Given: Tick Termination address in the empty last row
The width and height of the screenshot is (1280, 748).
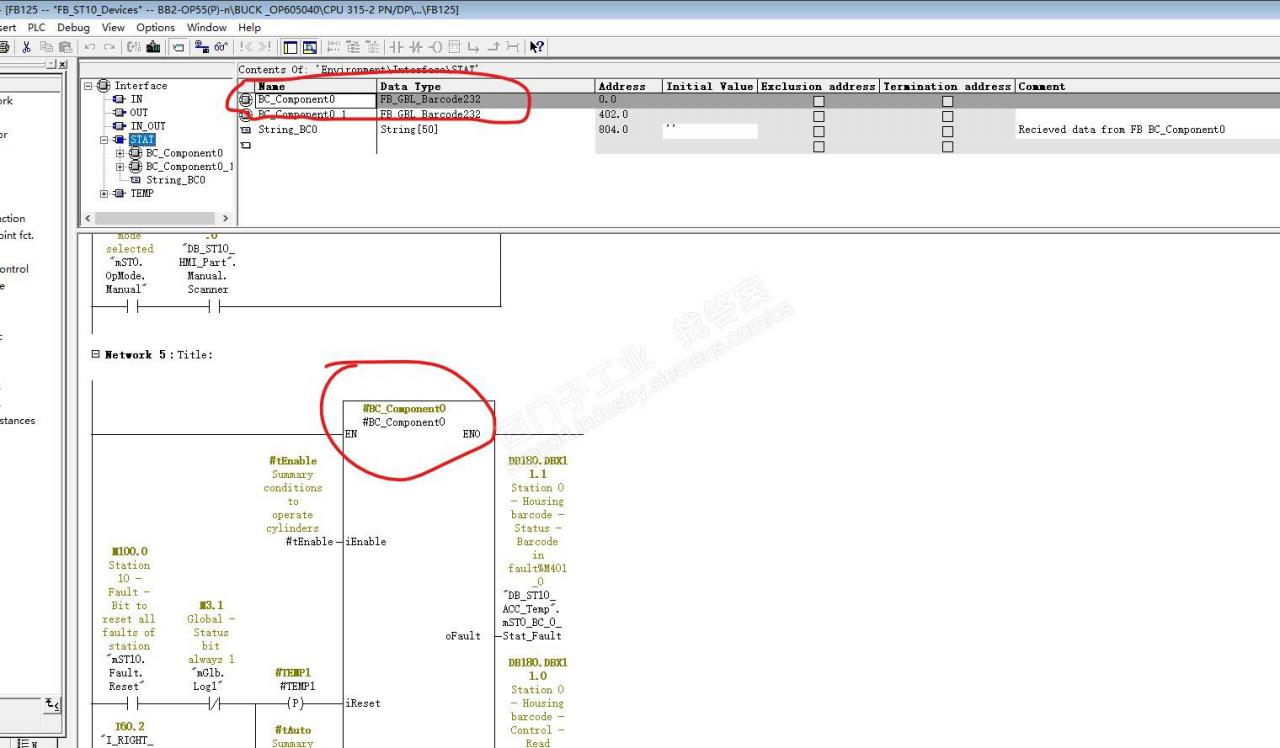Looking at the screenshot, I should [x=947, y=146].
